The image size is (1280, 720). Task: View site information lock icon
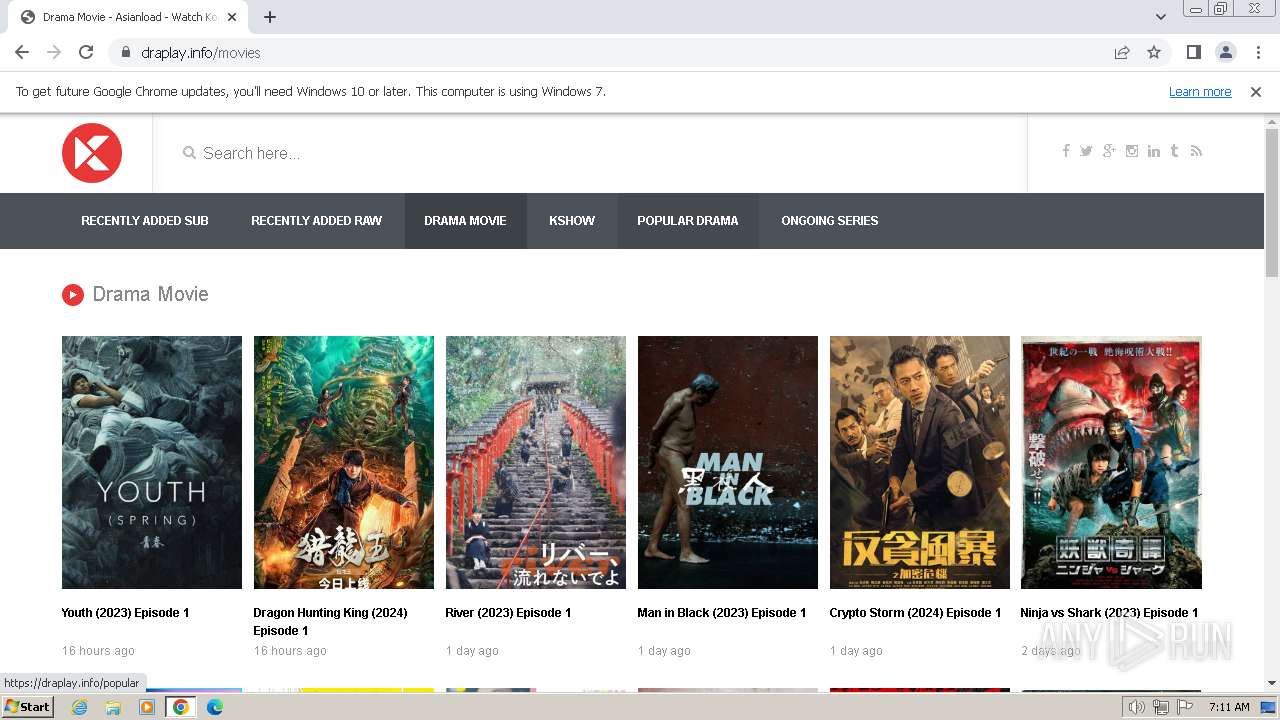[126, 52]
